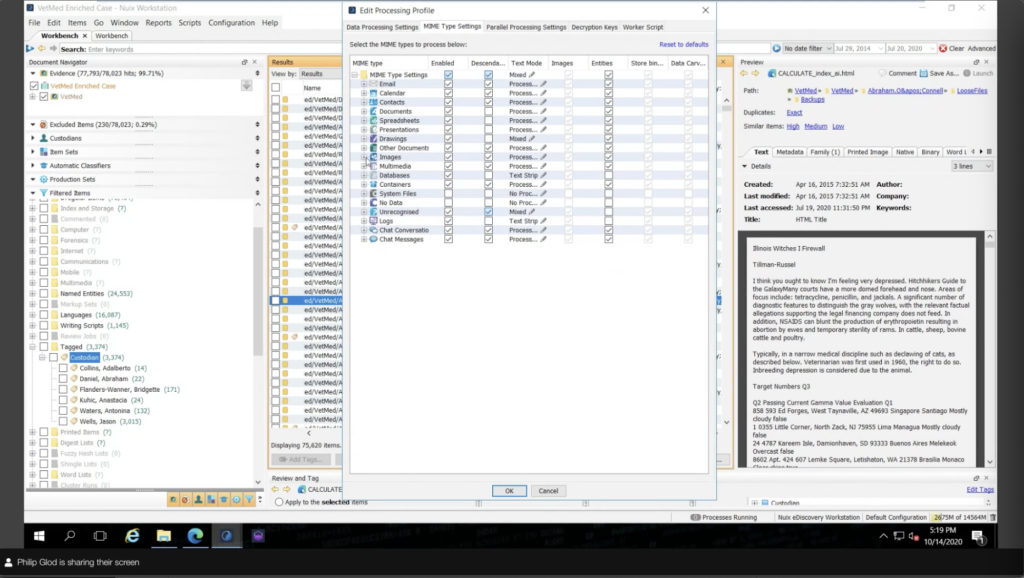Toggle Entities checkbox for Logs
The height and width of the screenshot is (578, 1024).
(609, 221)
